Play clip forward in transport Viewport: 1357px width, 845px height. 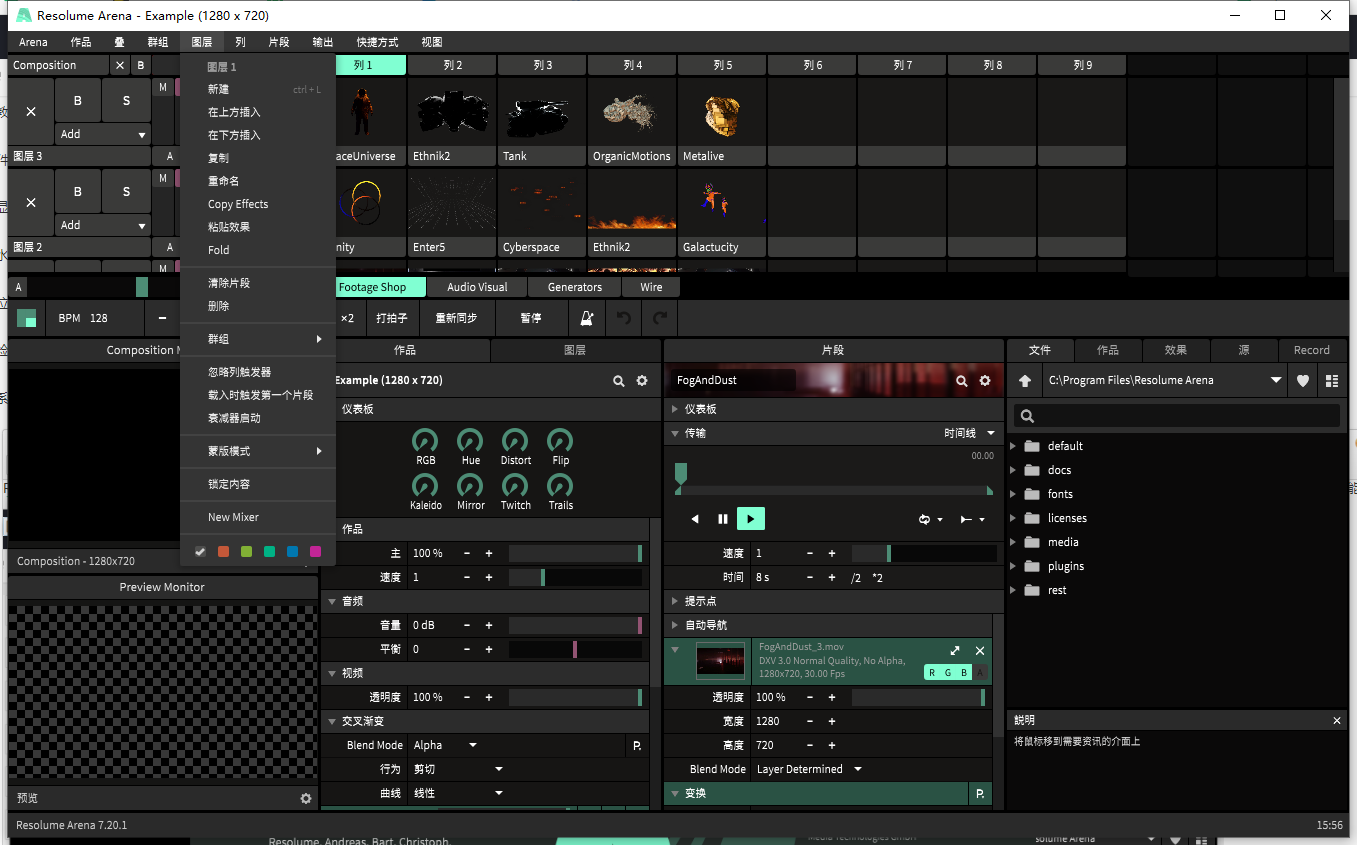(750, 519)
